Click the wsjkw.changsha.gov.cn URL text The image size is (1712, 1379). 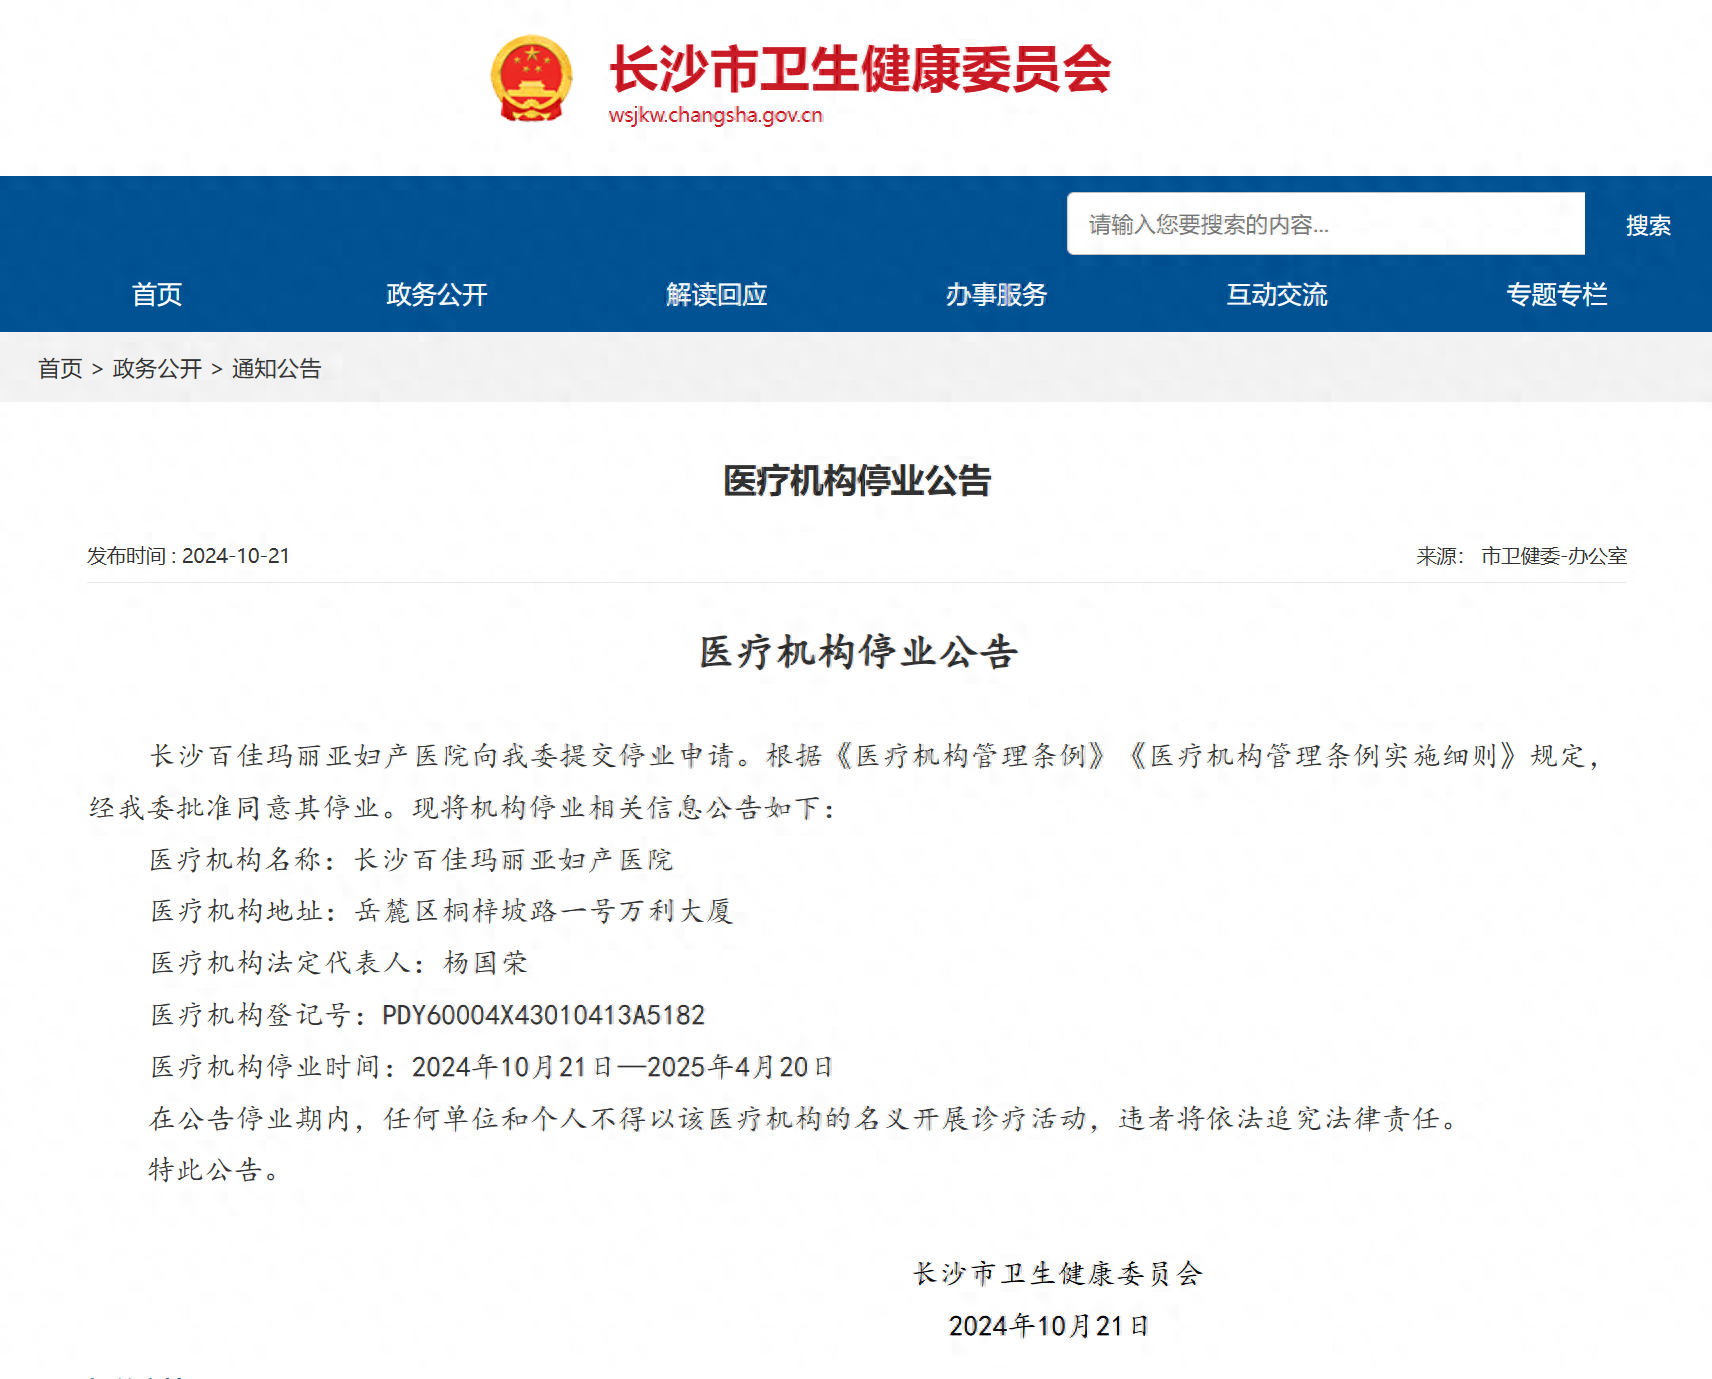715,115
